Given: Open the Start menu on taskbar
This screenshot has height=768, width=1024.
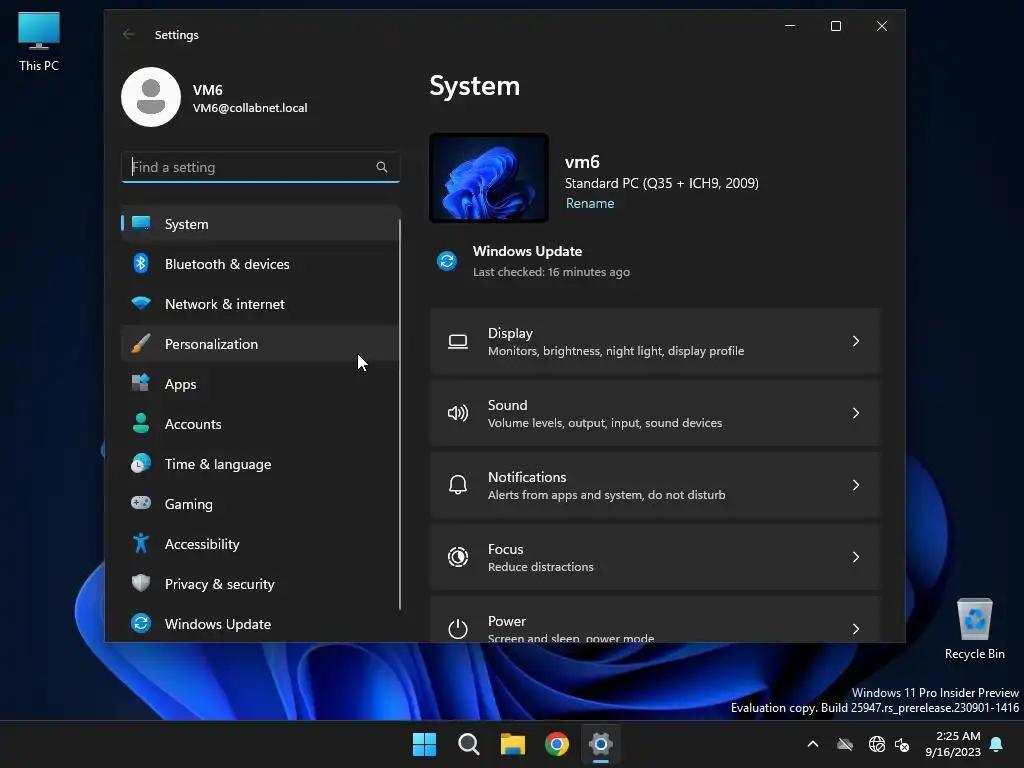Looking at the screenshot, I should (x=424, y=744).
